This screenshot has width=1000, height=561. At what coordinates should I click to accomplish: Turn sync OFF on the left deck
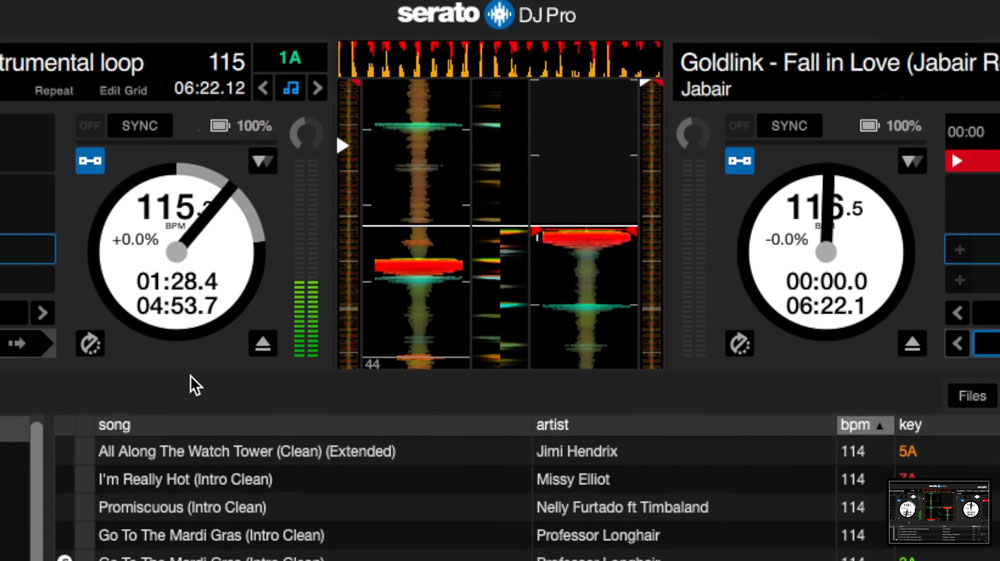[90, 126]
